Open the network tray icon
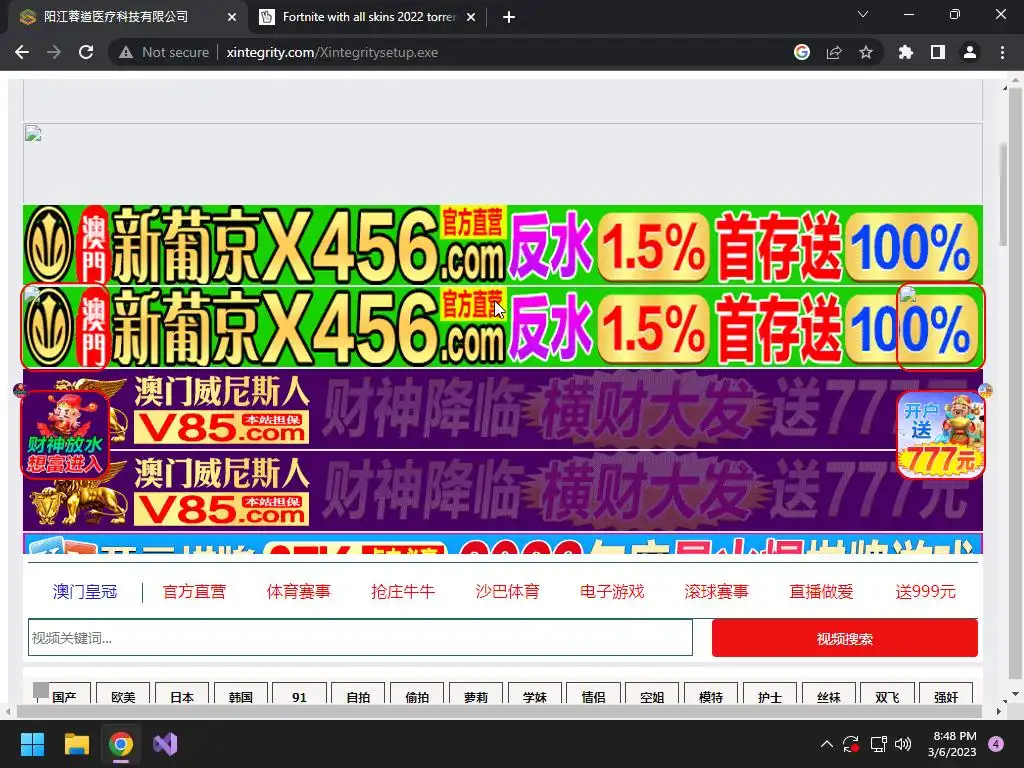 (x=878, y=744)
